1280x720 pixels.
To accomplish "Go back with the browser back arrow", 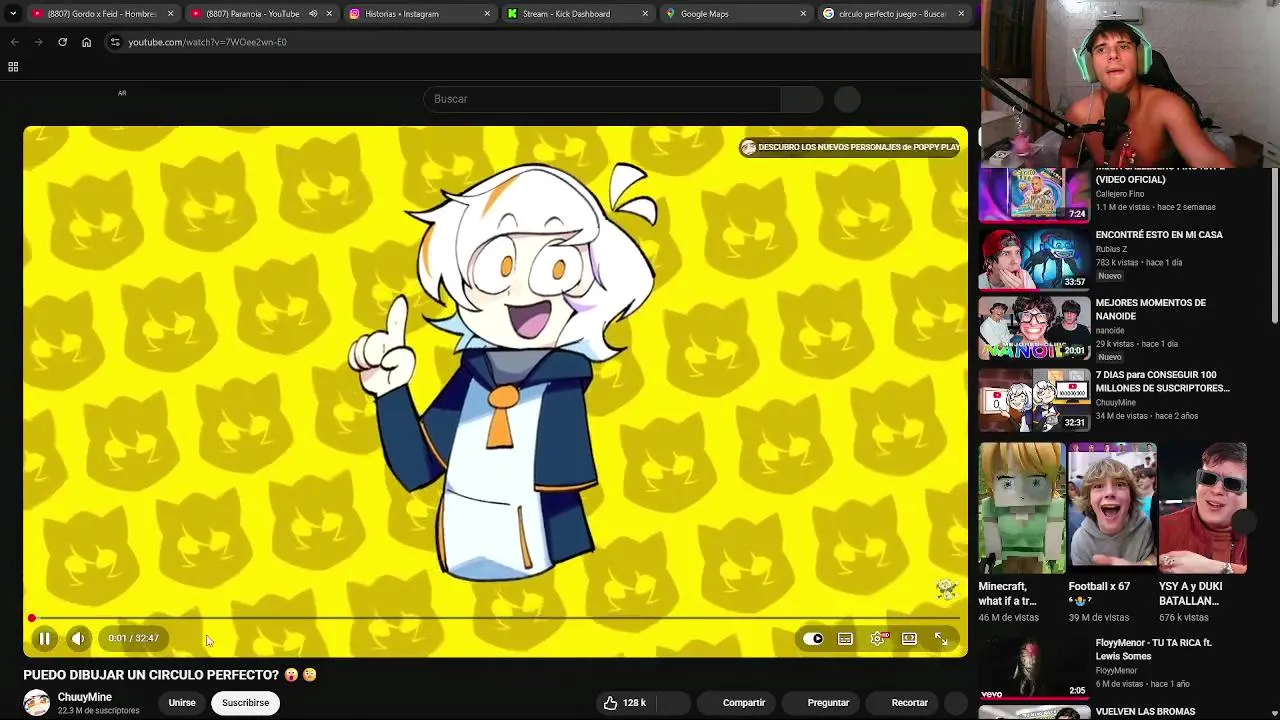I will [x=14, y=42].
